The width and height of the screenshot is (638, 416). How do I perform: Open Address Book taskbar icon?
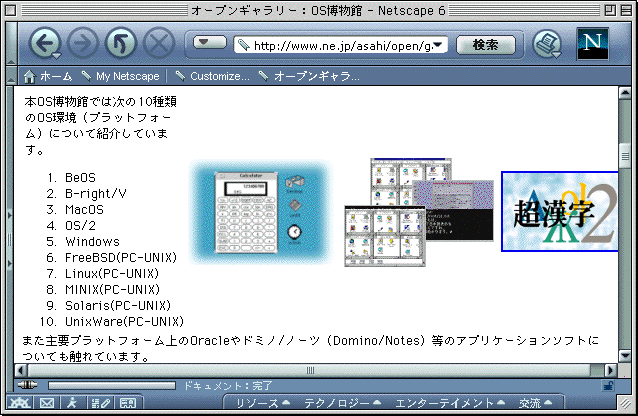(x=128, y=403)
